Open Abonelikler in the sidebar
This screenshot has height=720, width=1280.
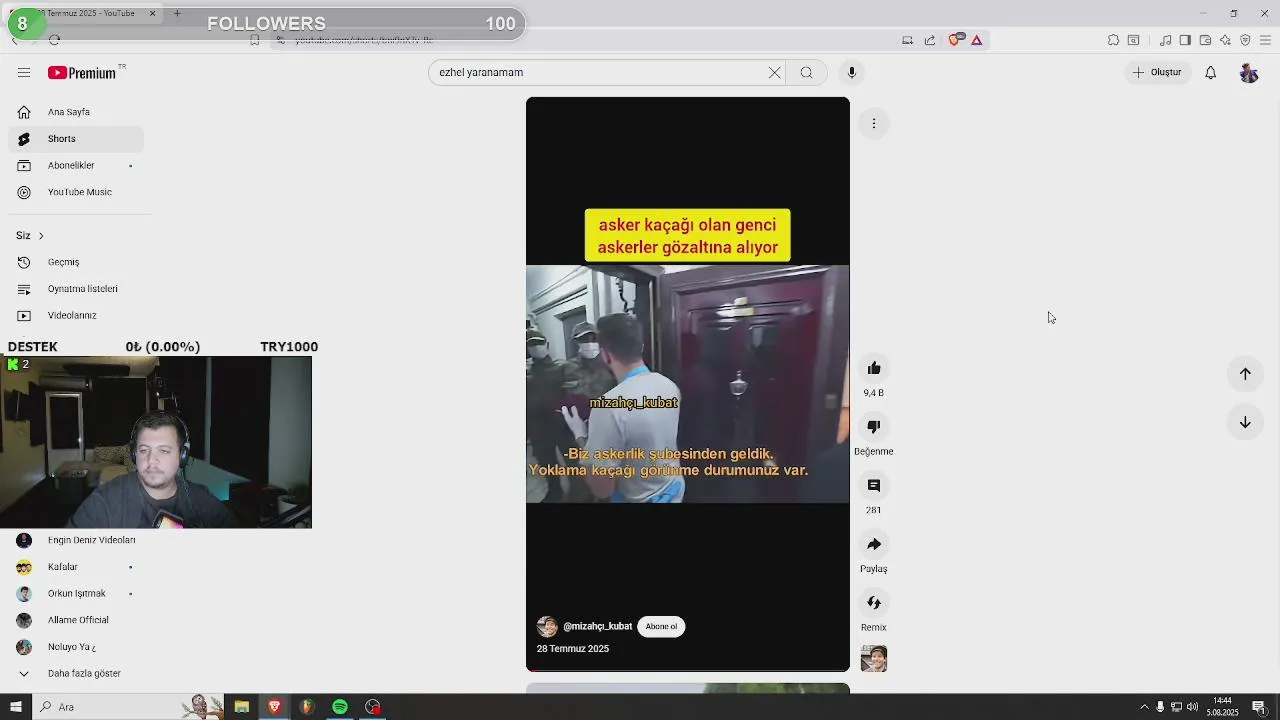click(75, 165)
